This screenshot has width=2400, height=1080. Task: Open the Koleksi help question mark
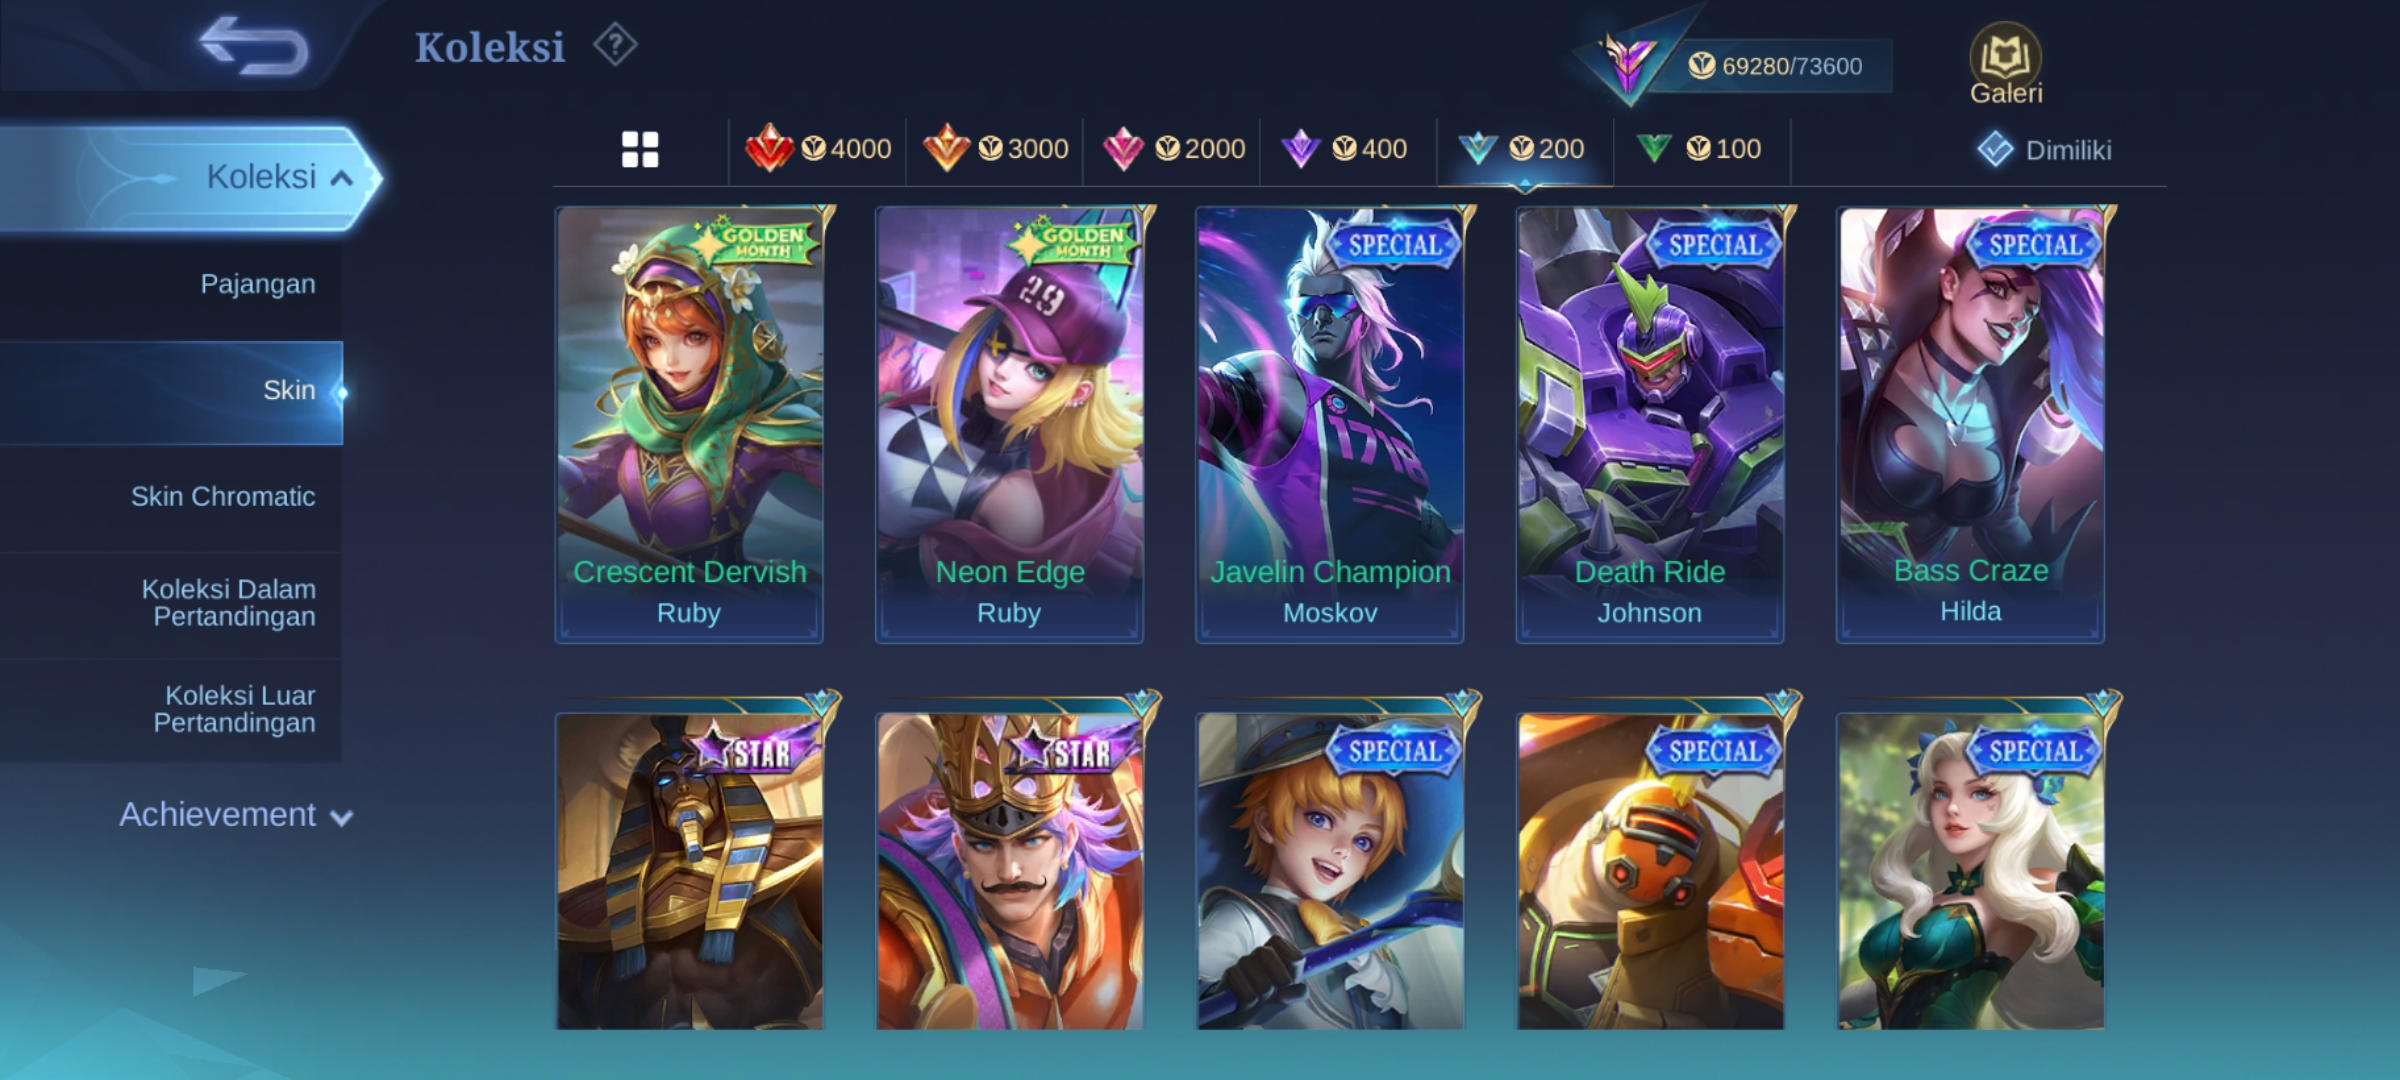(614, 46)
